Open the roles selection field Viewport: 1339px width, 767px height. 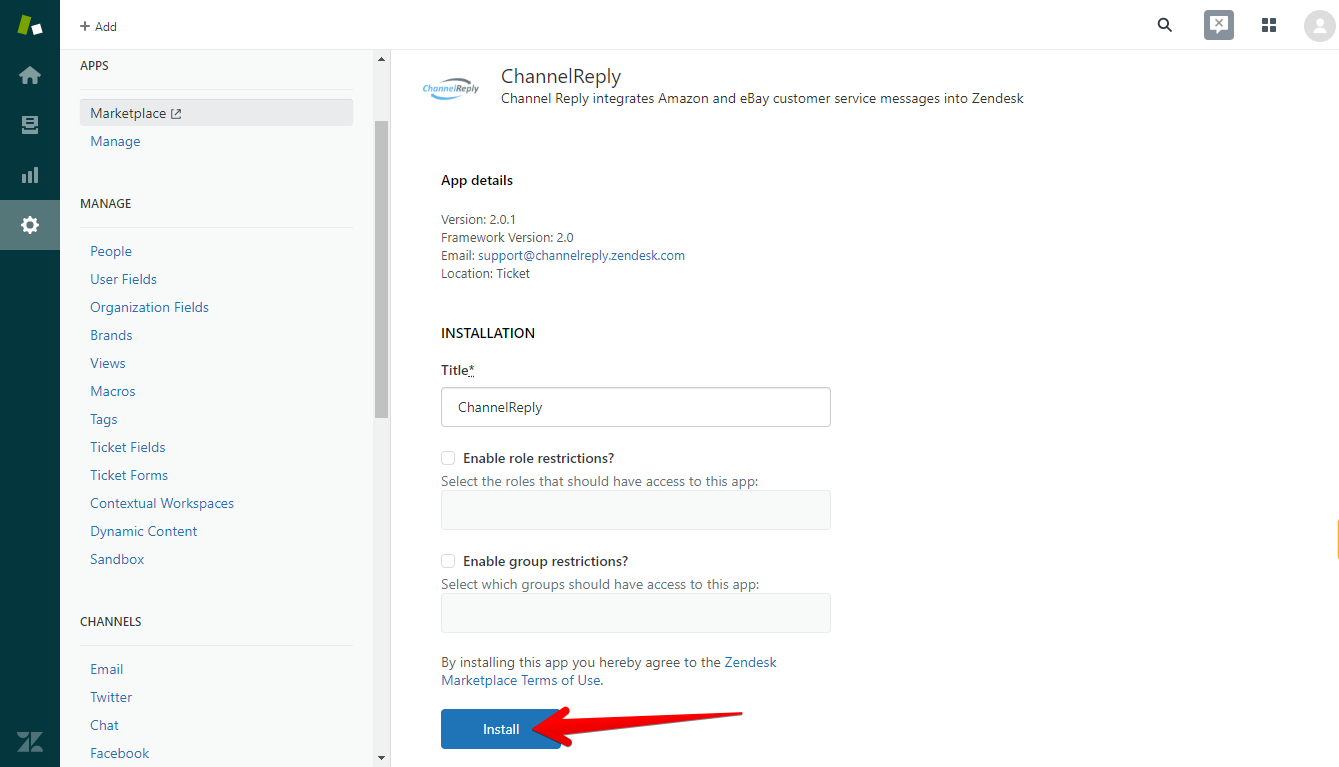(x=636, y=510)
